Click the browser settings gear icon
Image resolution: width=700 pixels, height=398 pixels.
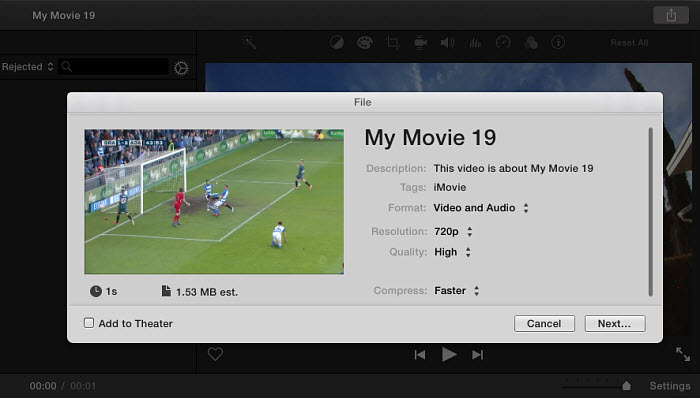(x=181, y=68)
